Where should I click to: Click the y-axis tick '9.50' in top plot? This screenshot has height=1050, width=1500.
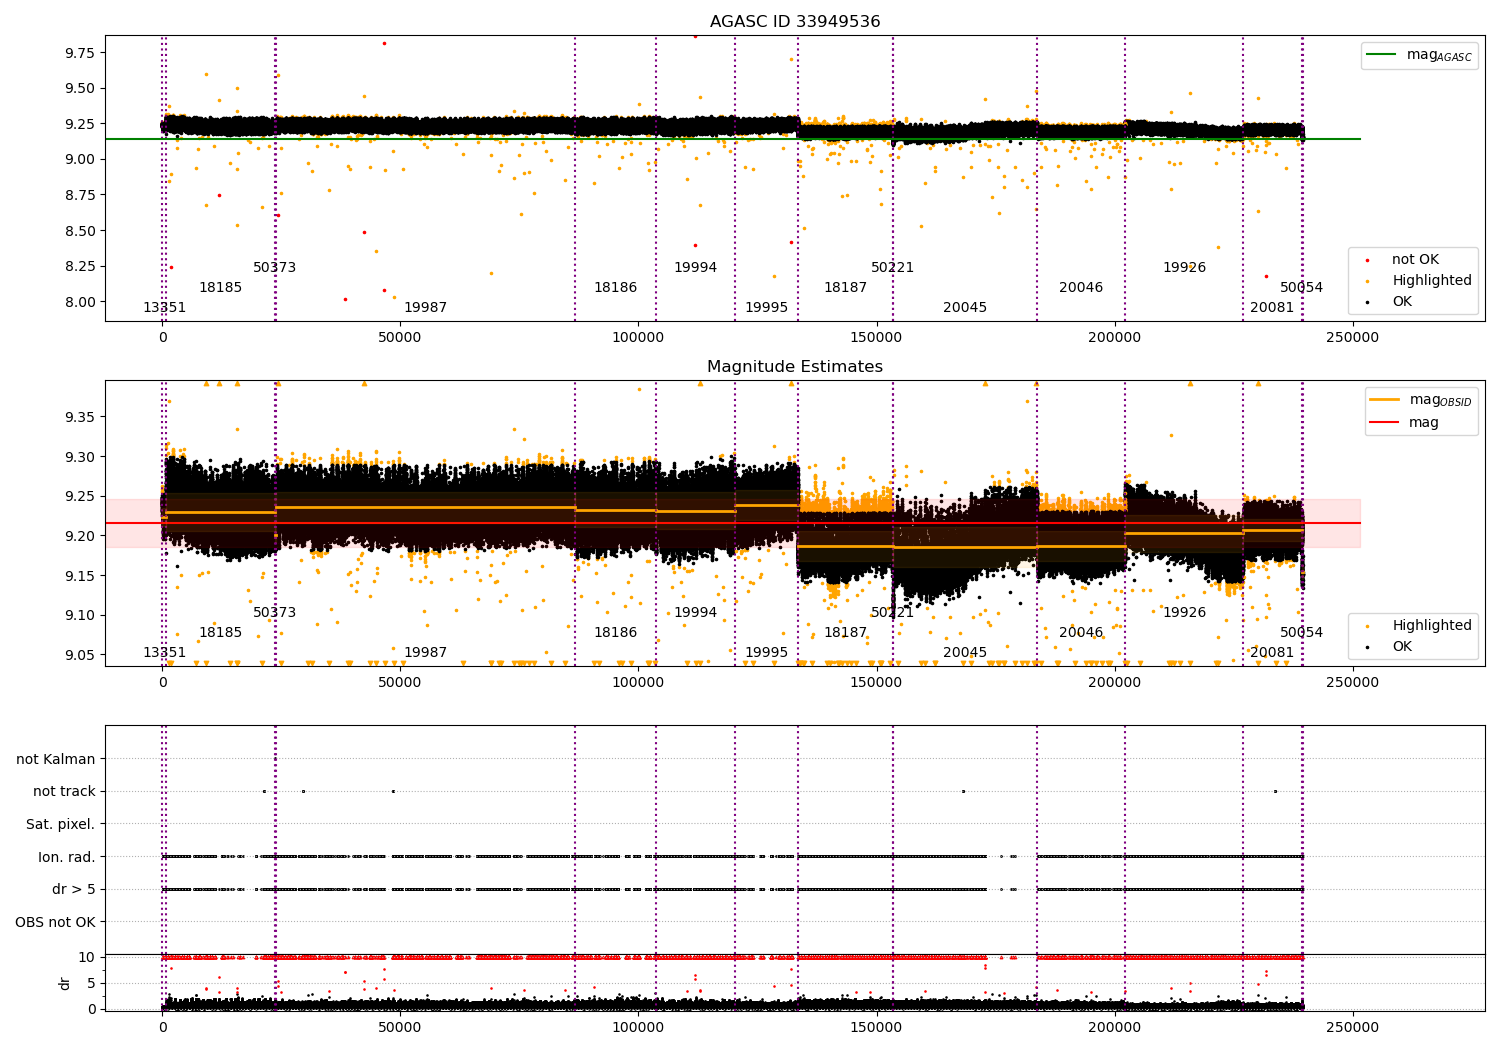[x=78, y=88]
